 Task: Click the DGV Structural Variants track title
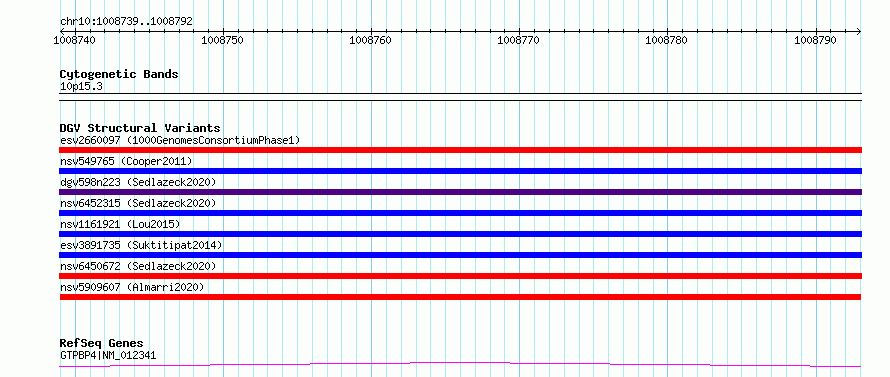140,128
